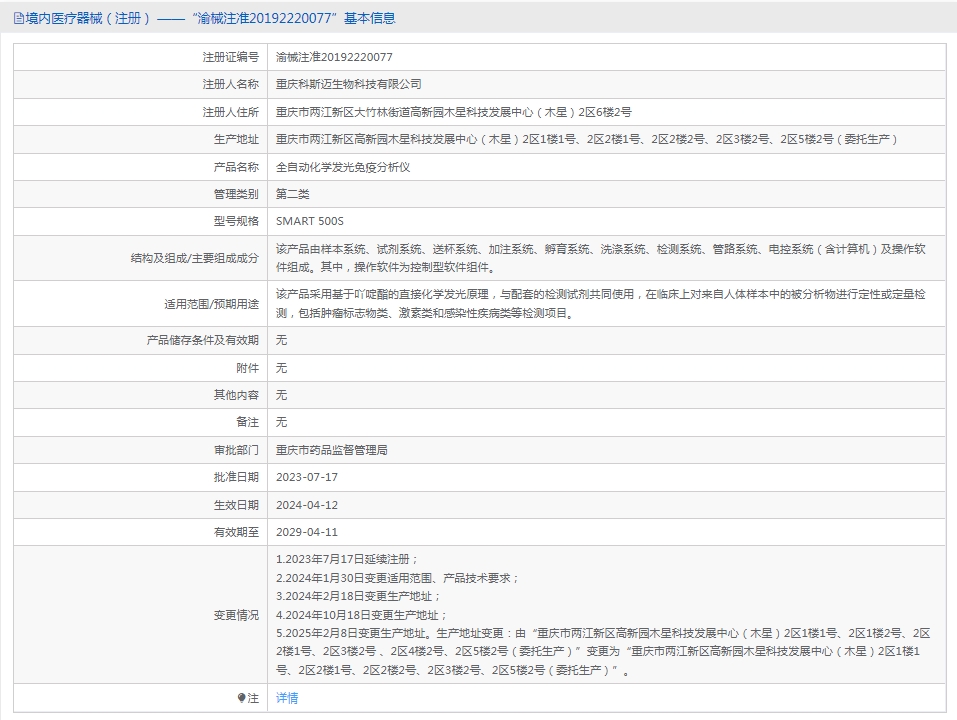This screenshot has width=957, height=720.
Task: Select the product name 全自动化学发光免疫分析仪
Action: point(343,167)
